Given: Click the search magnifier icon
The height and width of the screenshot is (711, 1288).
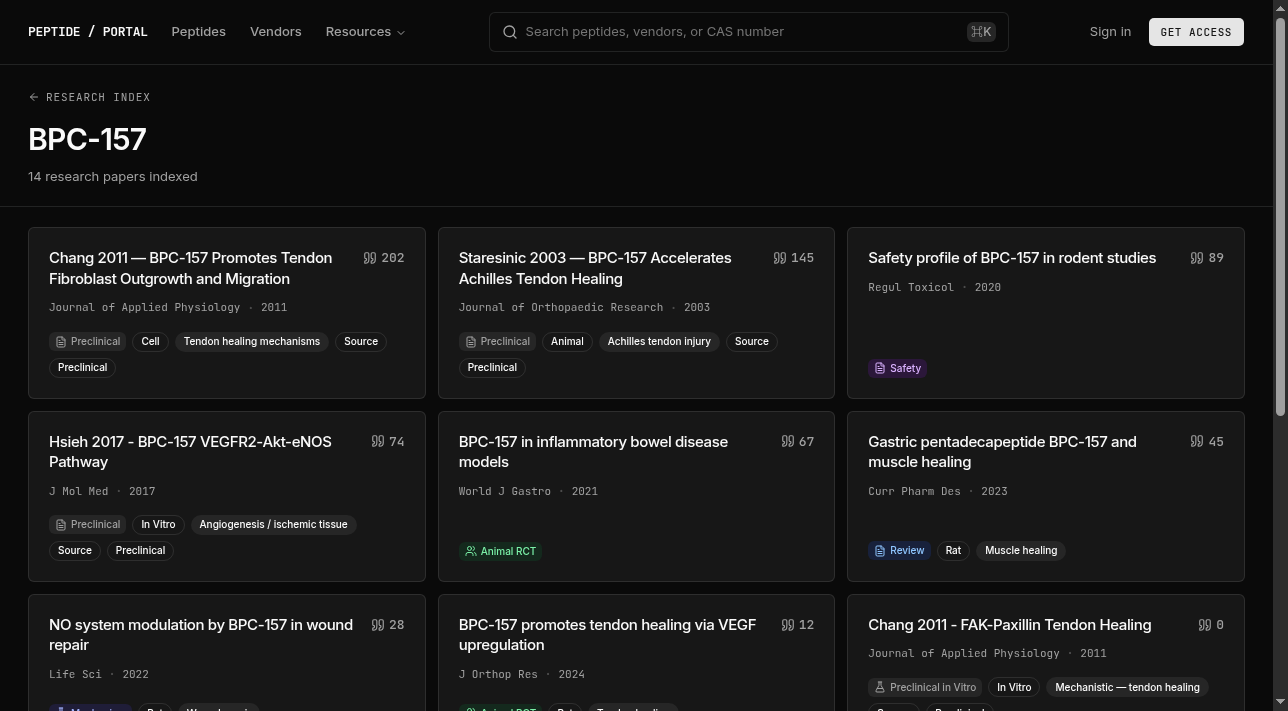Looking at the screenshot, I should 510,32.
